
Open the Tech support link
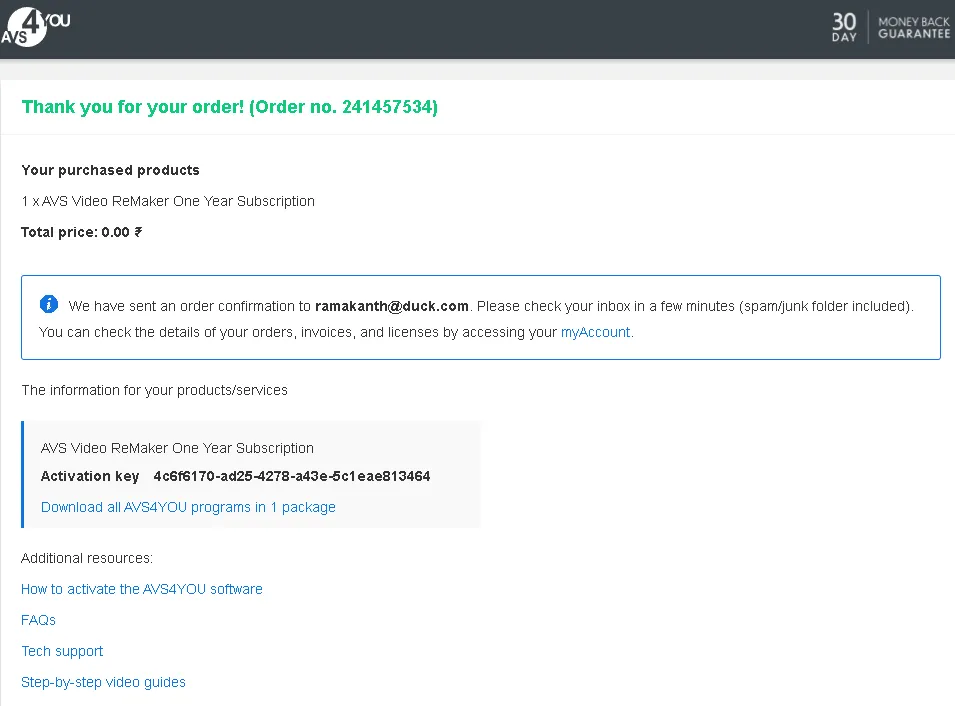[62, 651]
